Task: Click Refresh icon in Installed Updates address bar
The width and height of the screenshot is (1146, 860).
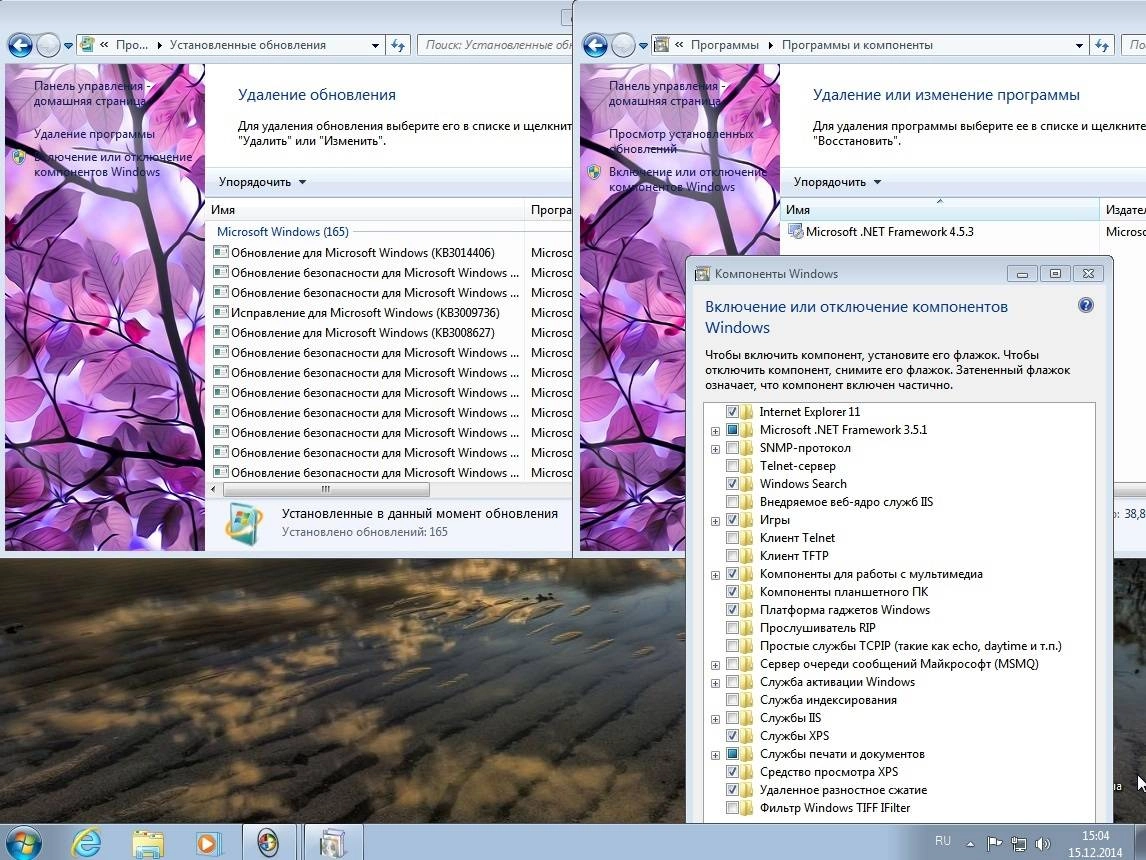Action: pyautogui.click(x=398, y=45)
